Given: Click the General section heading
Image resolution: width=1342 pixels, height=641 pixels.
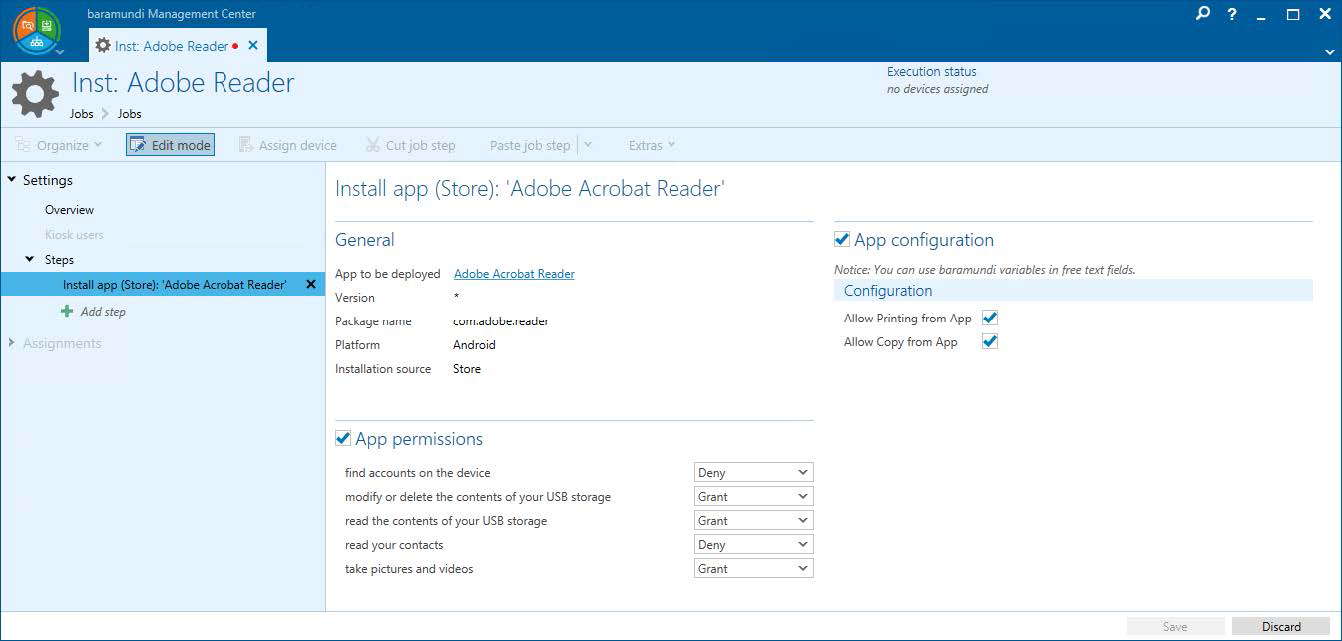Looking at the screenshot, I should 365,240.
